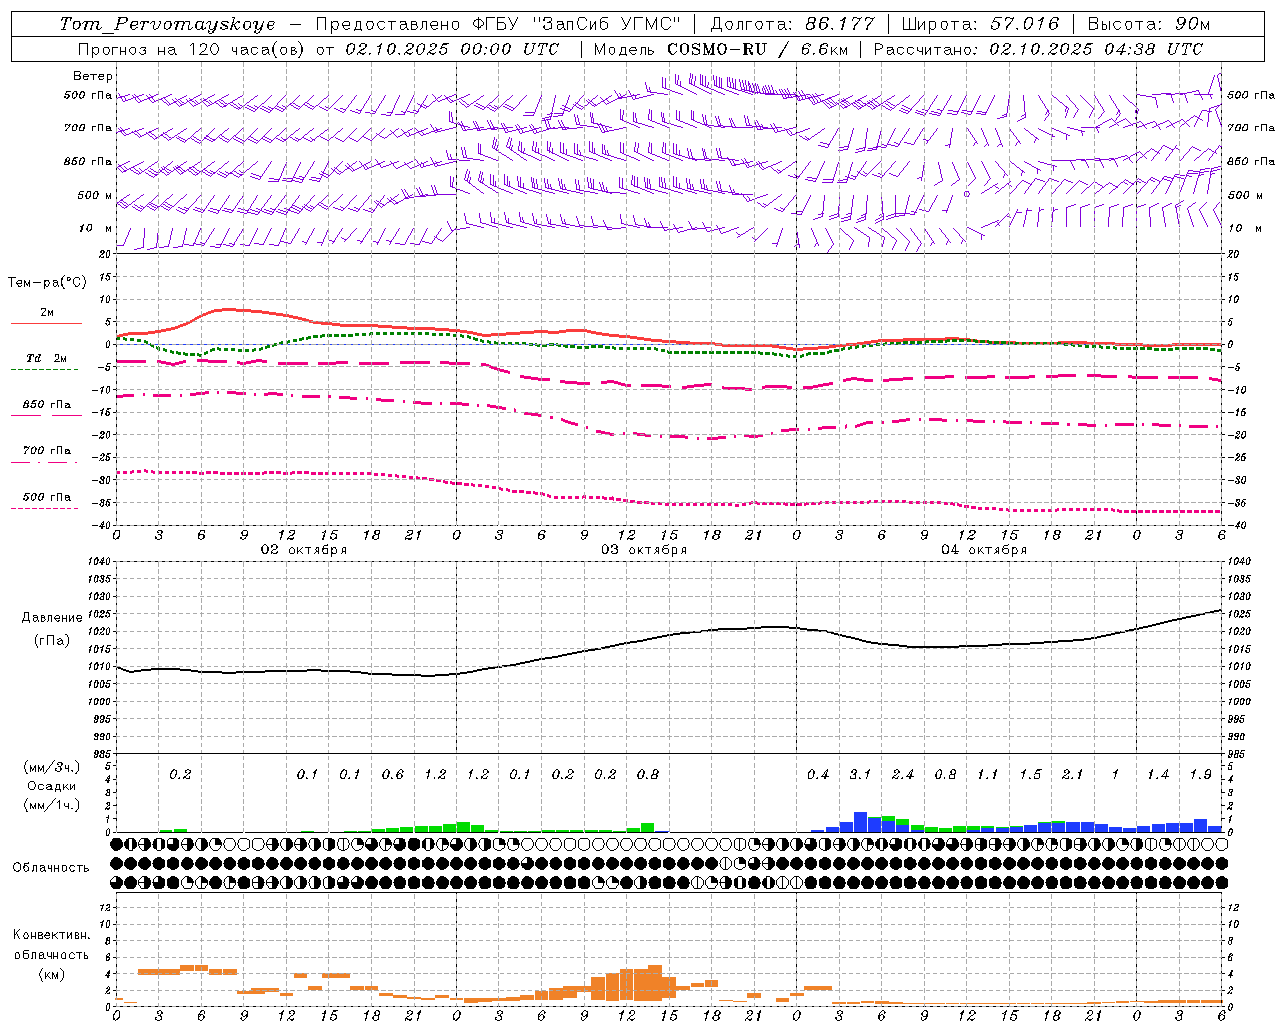Click the Рассчитано: 02.10.2025 04:38 UTC text
Image resolution: width=1280 pixels, height=1024 pixels.
[x=1038, y=49]
